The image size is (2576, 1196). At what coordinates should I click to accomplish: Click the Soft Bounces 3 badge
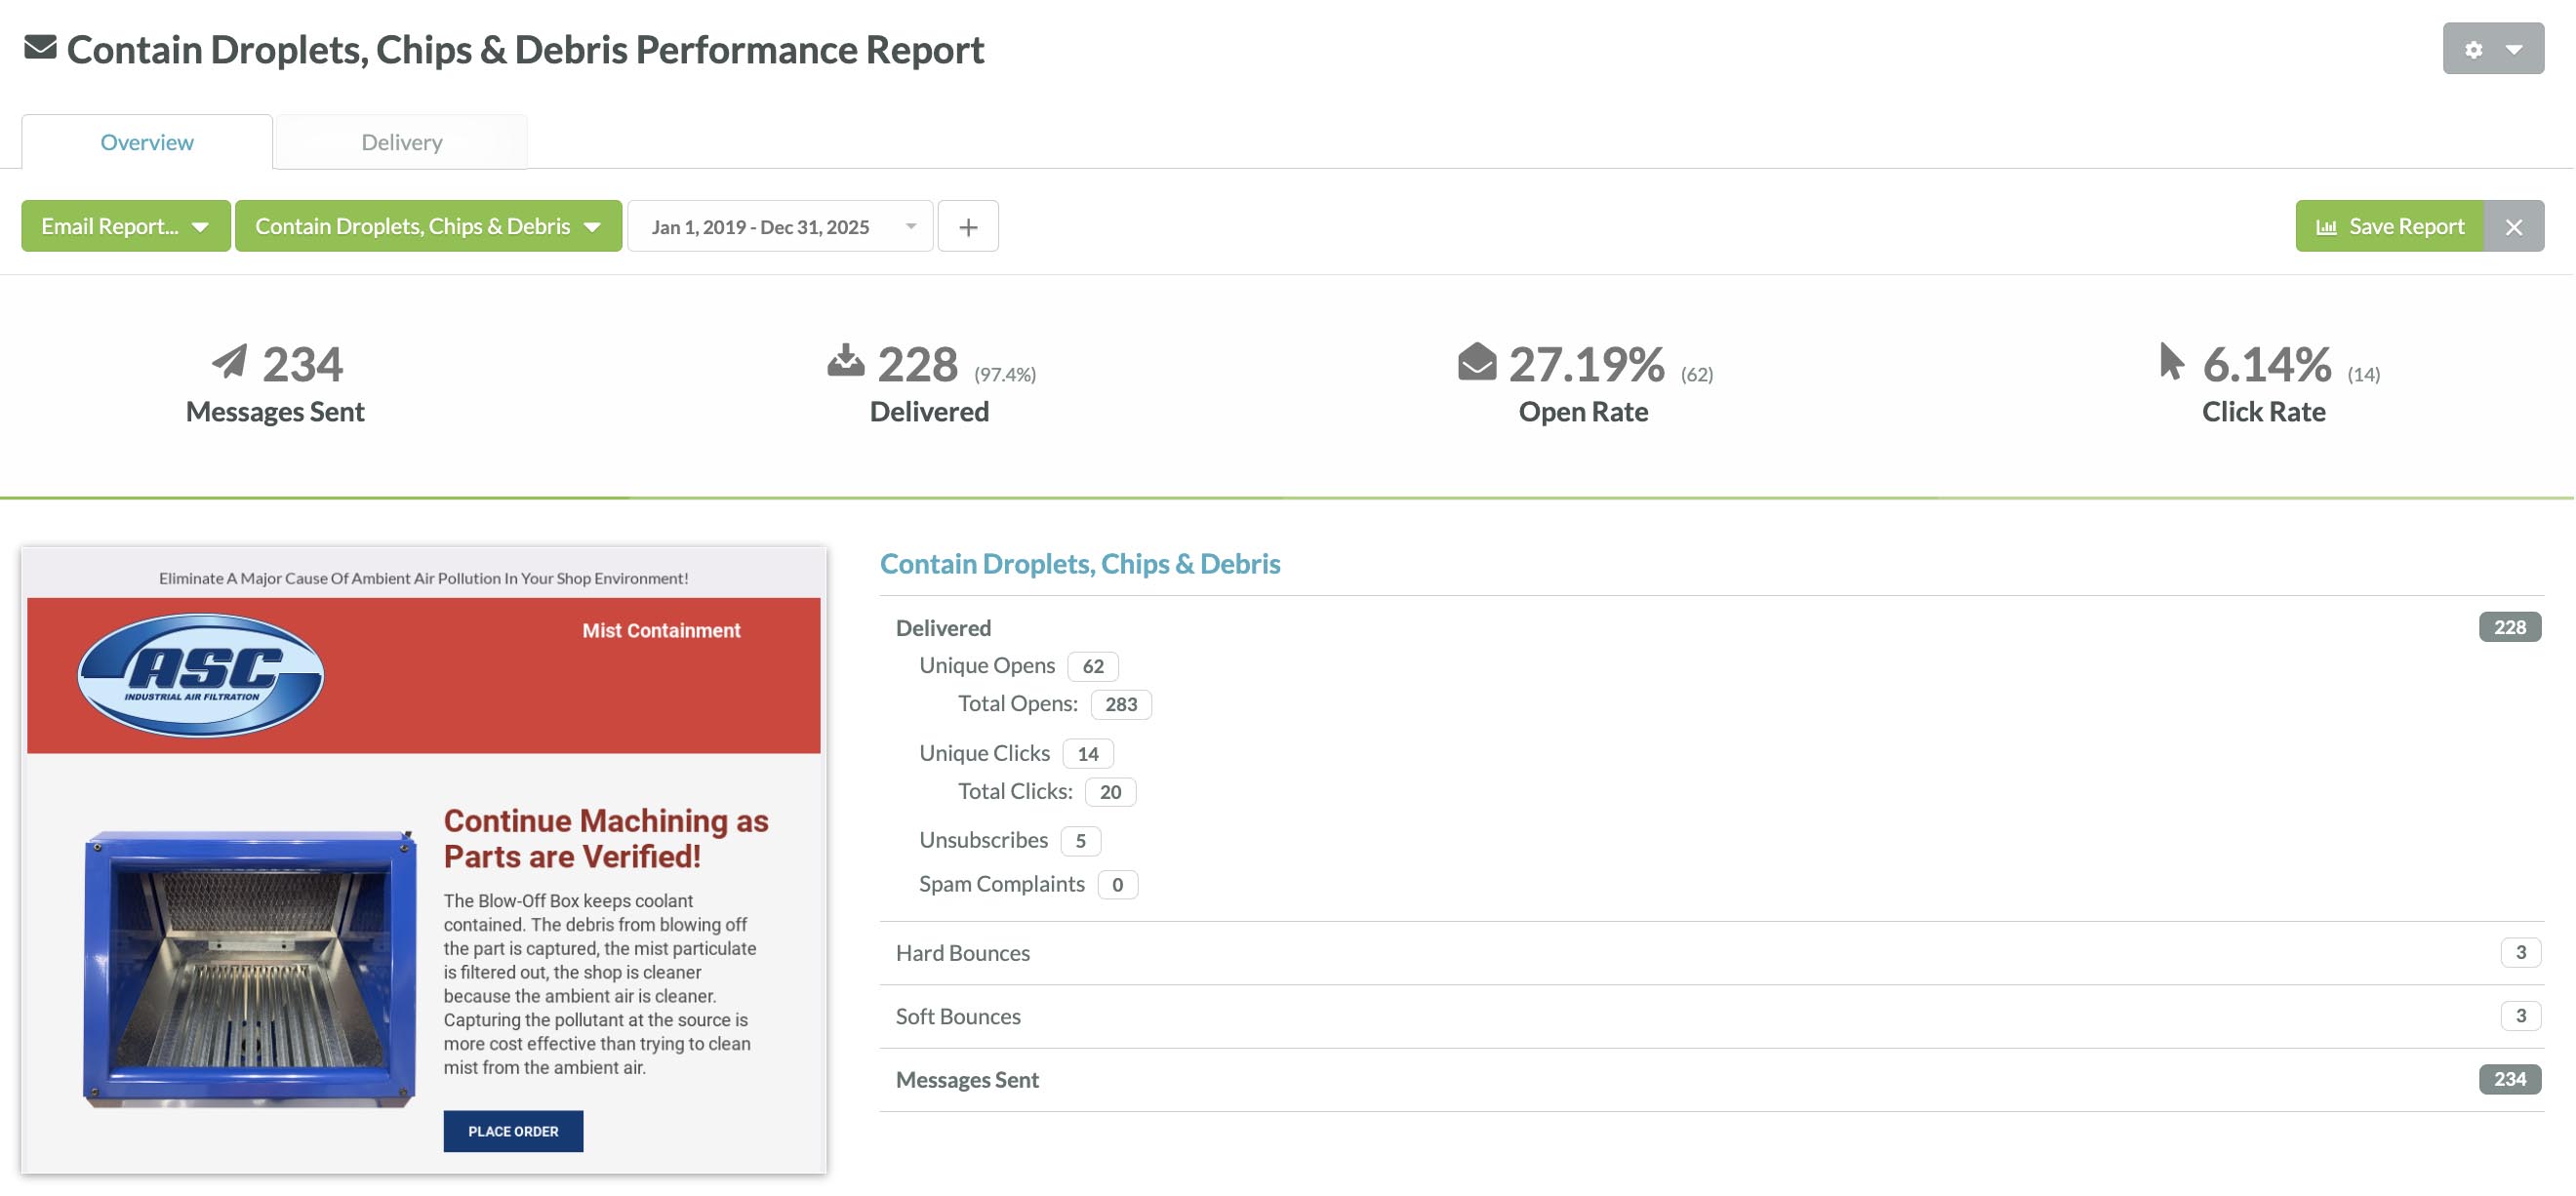coord(2520,1015)
